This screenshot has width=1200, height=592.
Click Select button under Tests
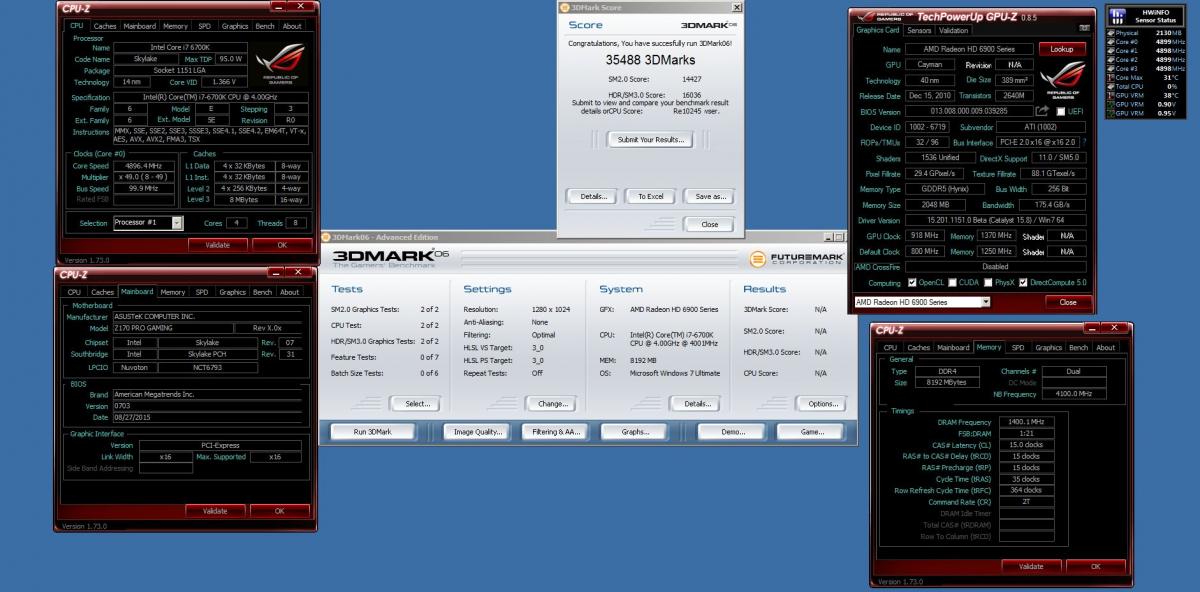[417, 403]
